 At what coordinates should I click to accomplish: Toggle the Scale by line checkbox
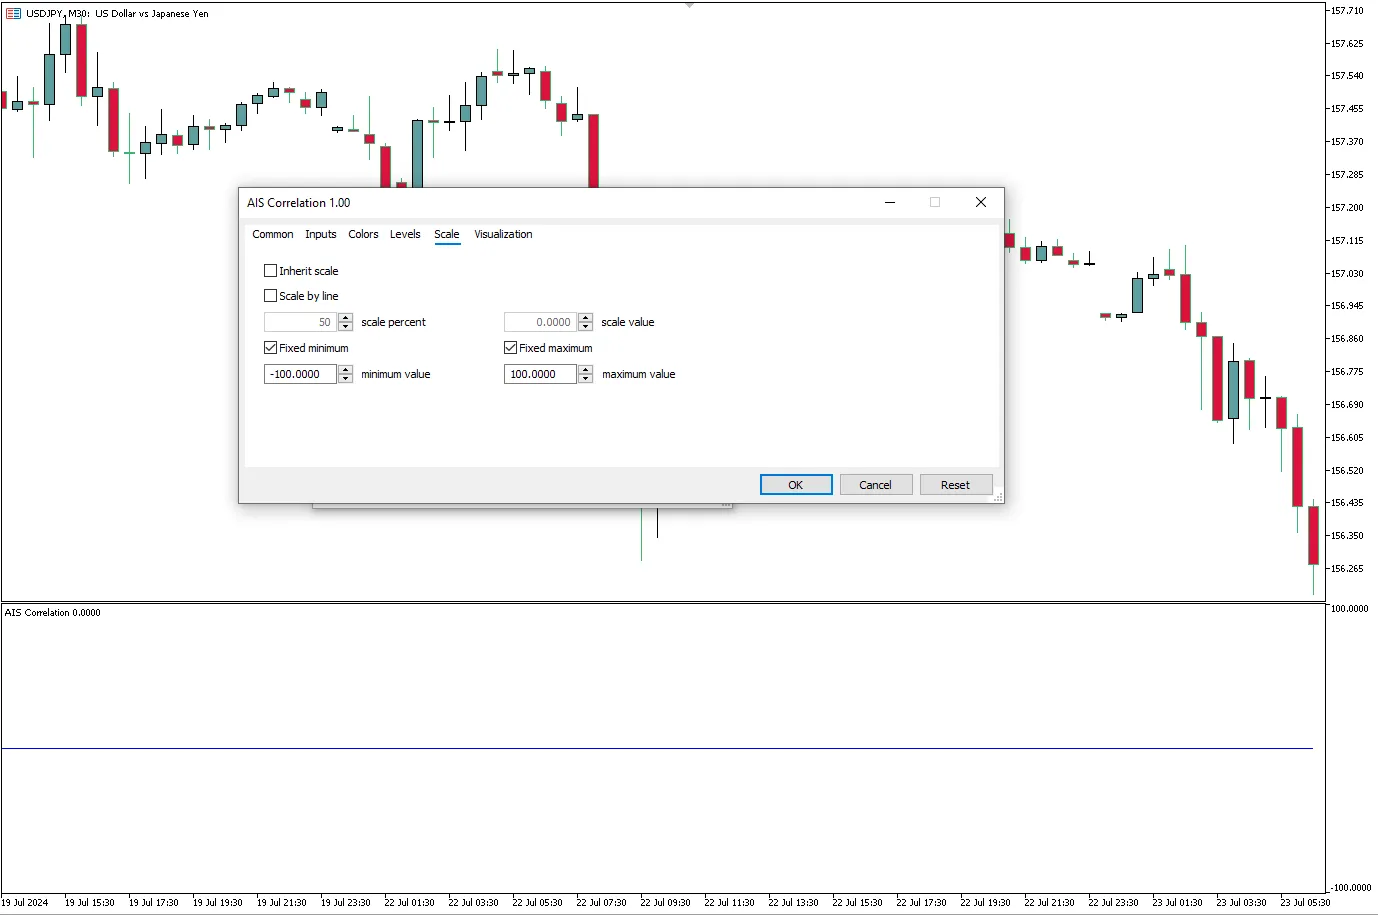270,296
